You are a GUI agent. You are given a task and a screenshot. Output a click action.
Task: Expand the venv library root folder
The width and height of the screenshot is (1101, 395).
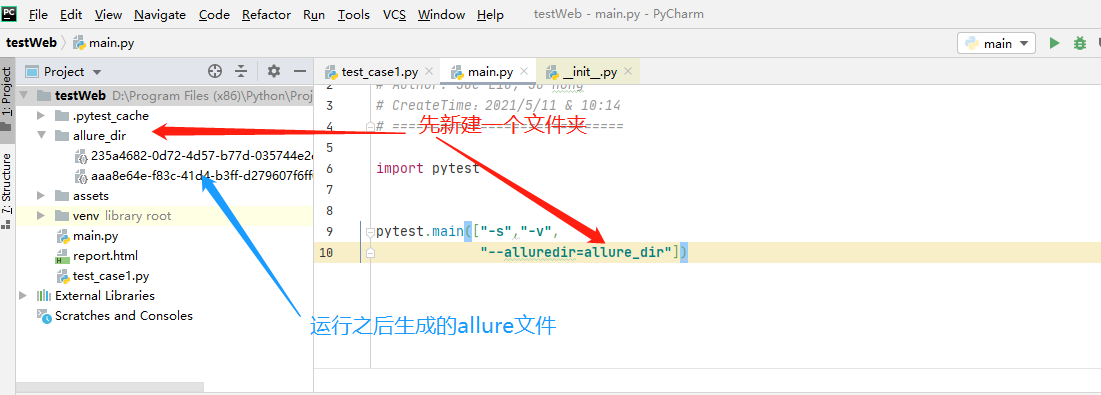41,215
